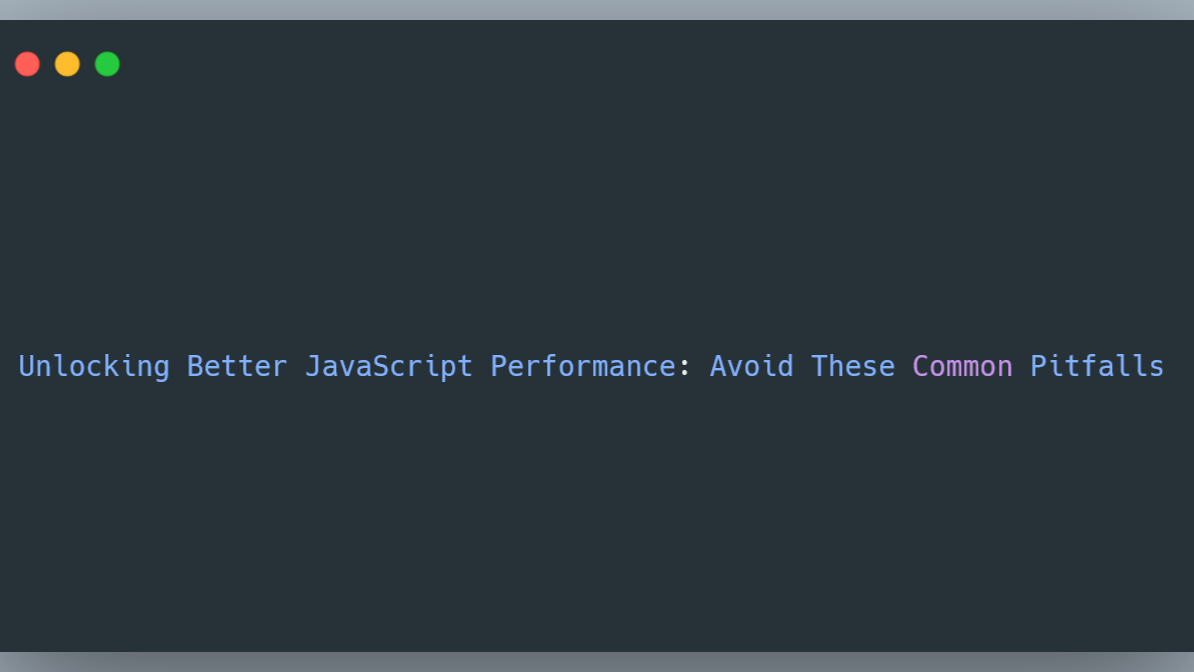Select the word "Pitfalls" at line end
The image size is (1194, 672).
(x=1097, y=366)
